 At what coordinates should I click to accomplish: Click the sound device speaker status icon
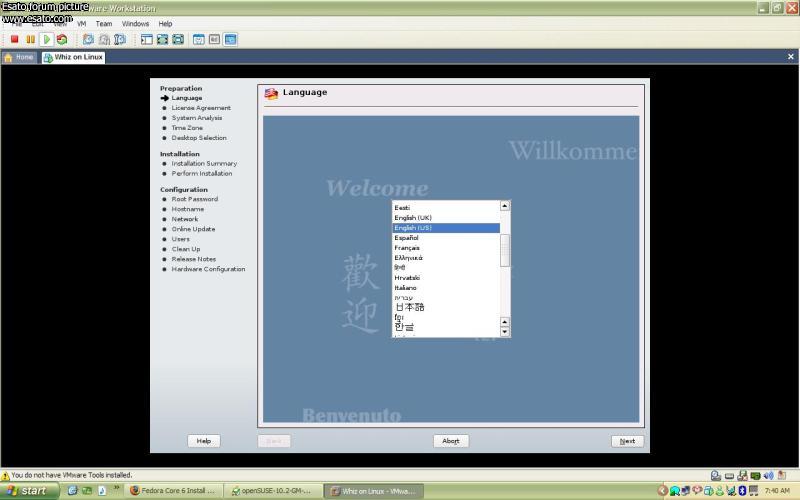tap(768, 476)
